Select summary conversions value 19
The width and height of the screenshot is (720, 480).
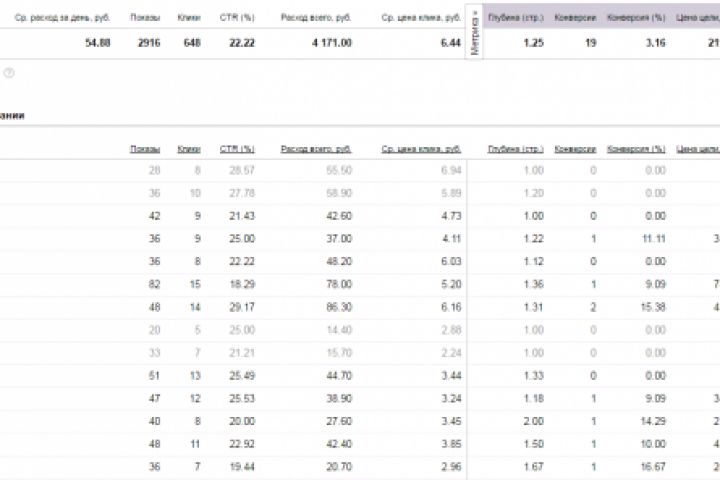[x=591, y=43]
